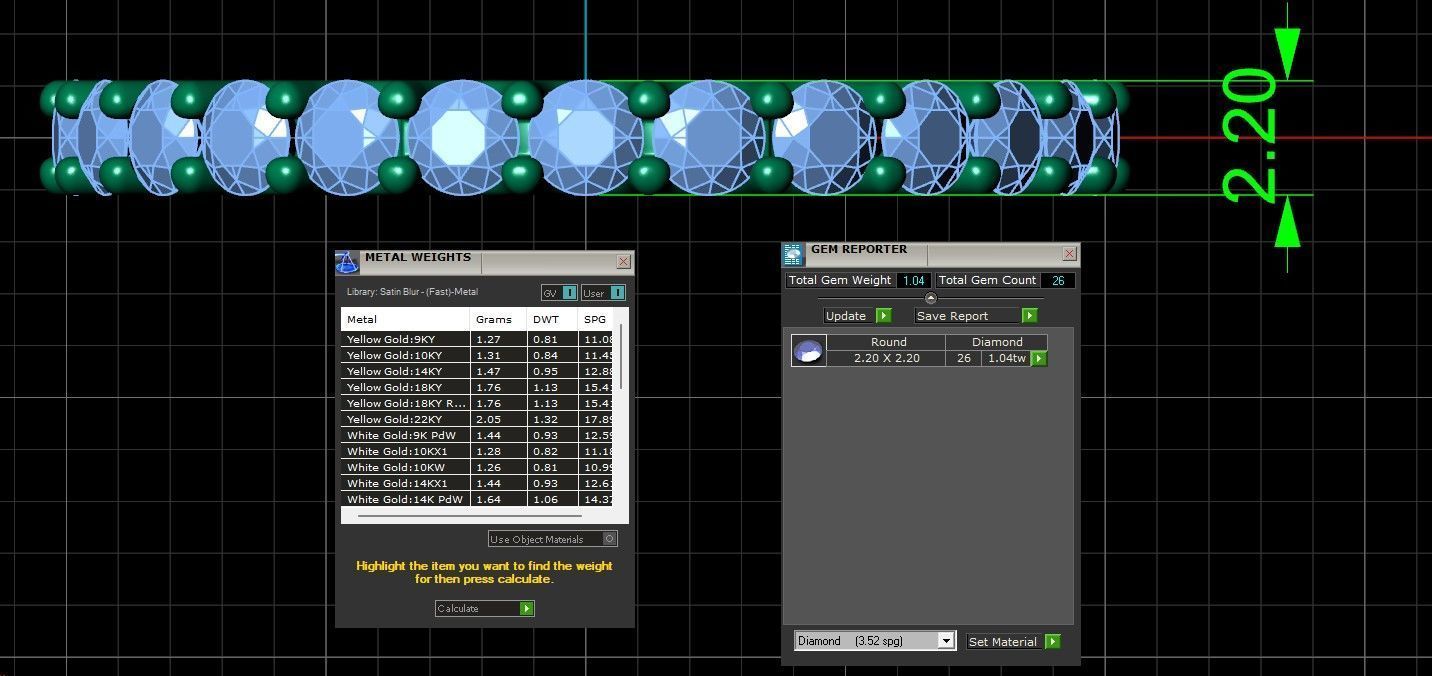Click the 1.13 DWT value for Yellow Gold:18KY
This screenshot has height=676, width=1432.
point(552,387)
